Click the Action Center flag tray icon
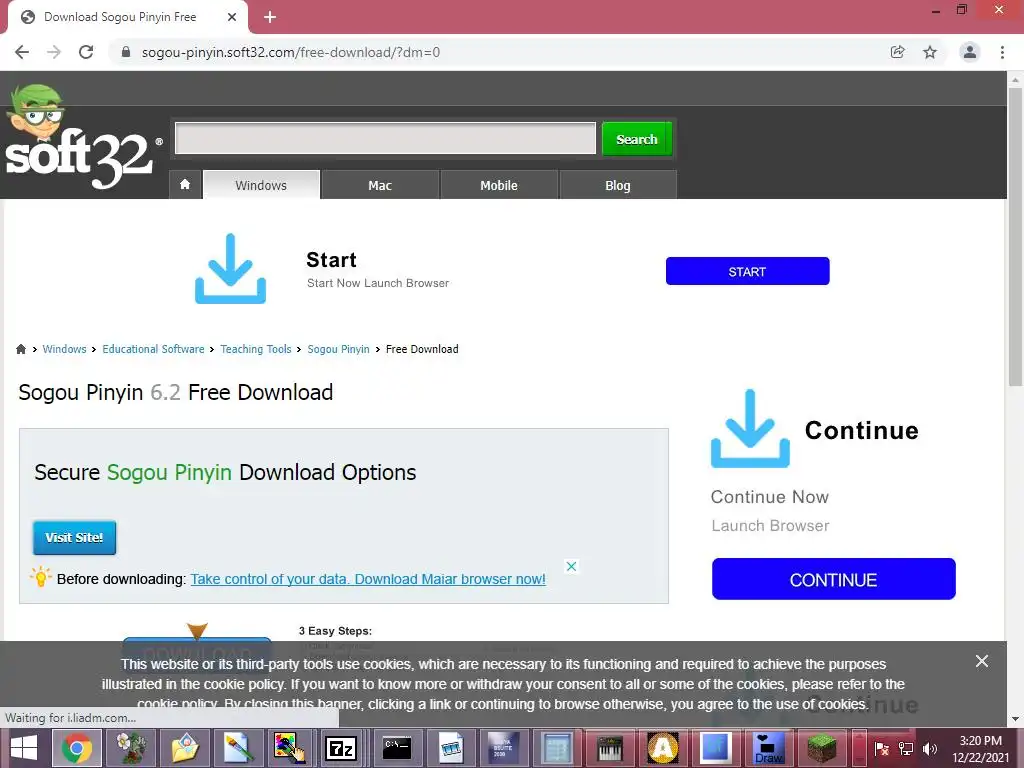 click(881, 749)
